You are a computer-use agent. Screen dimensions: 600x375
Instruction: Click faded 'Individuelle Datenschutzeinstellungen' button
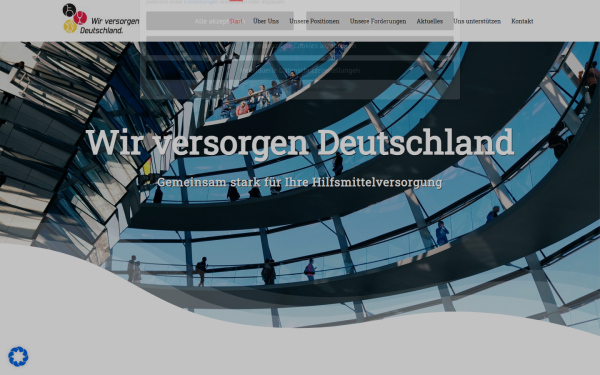click(x=300, y=70)
